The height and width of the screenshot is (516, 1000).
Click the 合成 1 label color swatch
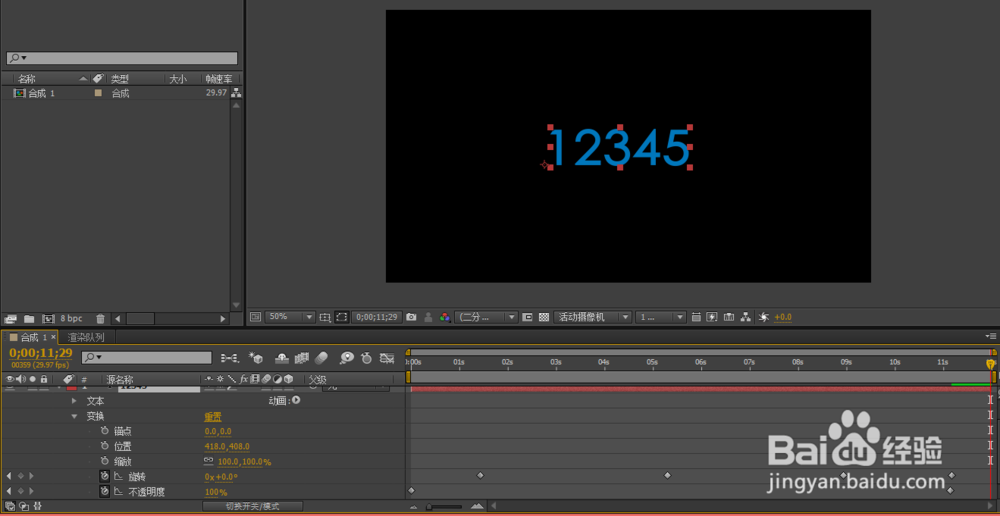98,93
